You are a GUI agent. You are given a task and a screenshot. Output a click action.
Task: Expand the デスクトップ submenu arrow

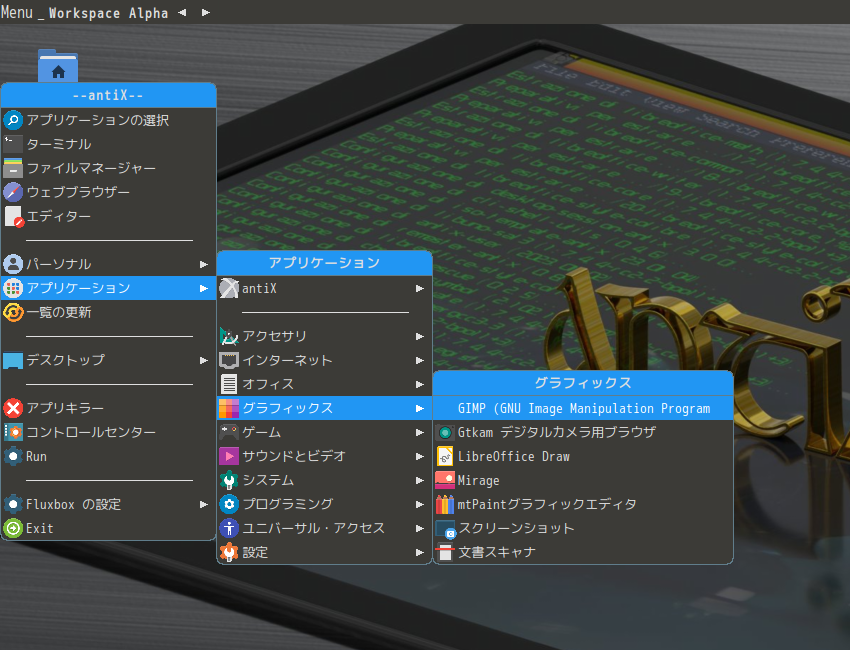pyautogui.click(x=204, y=361)
